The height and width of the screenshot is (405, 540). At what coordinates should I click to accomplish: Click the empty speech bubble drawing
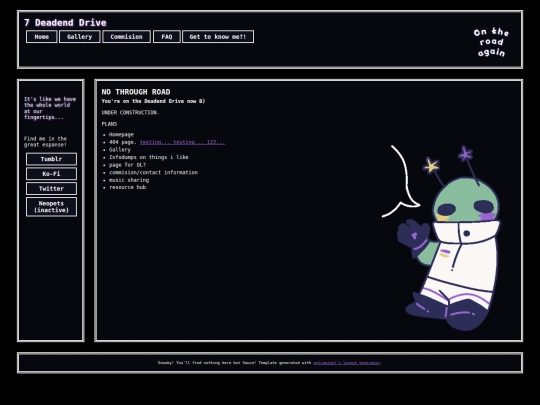[401, 181]
